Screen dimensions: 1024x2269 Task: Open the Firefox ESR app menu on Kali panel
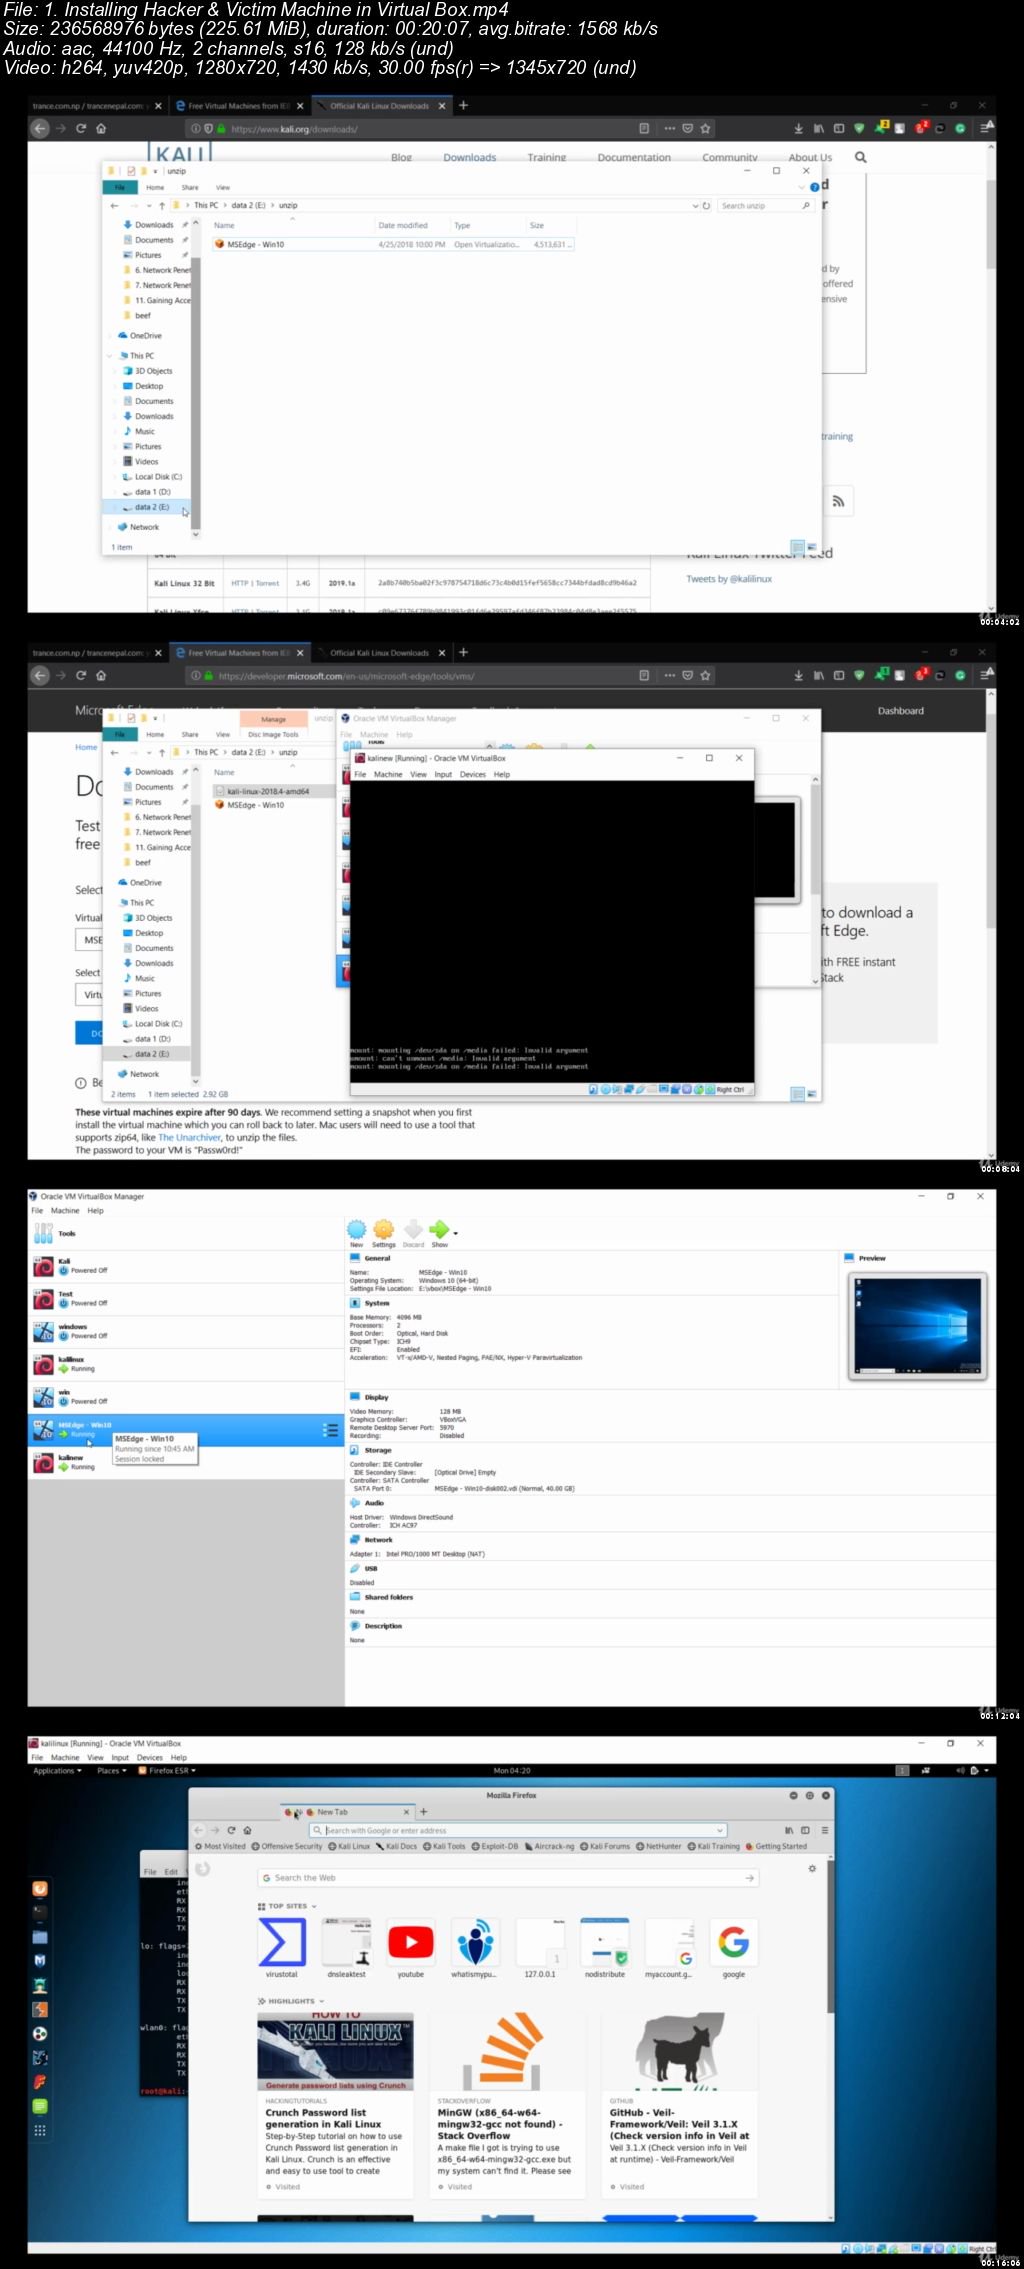(x=167, y=1771)
